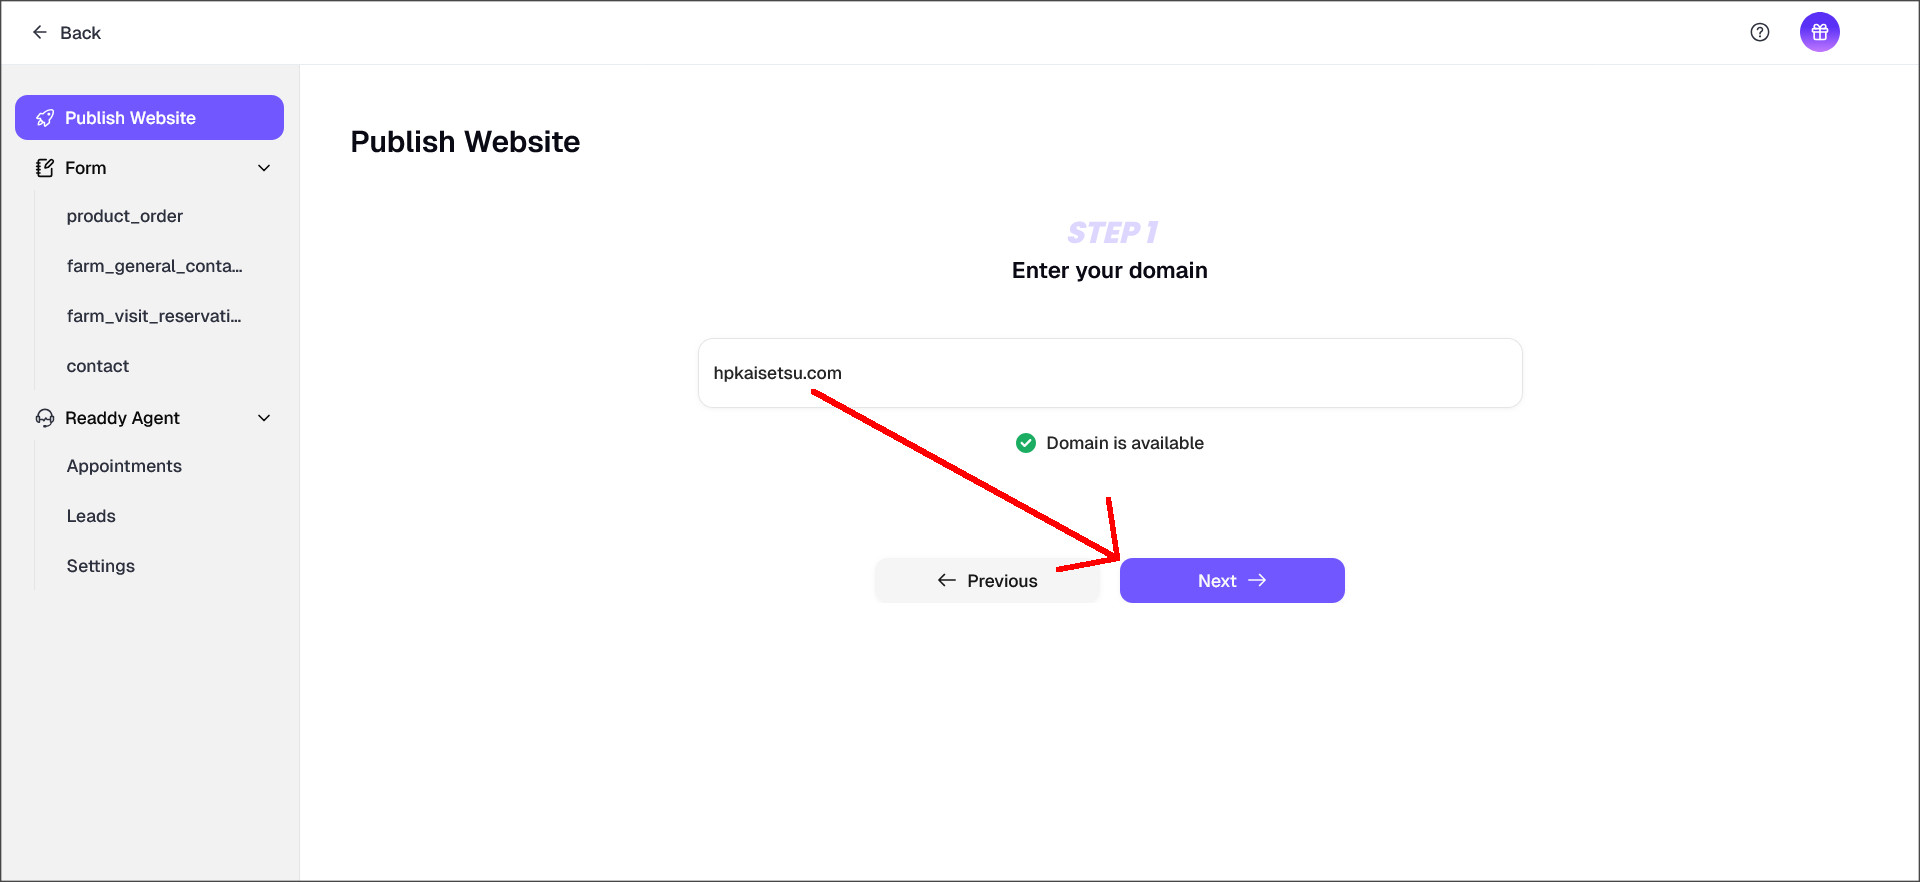Screen dimensions: 1920x882
Task: Select the farm_visit_reservation form item
Action: pos(154,316)
